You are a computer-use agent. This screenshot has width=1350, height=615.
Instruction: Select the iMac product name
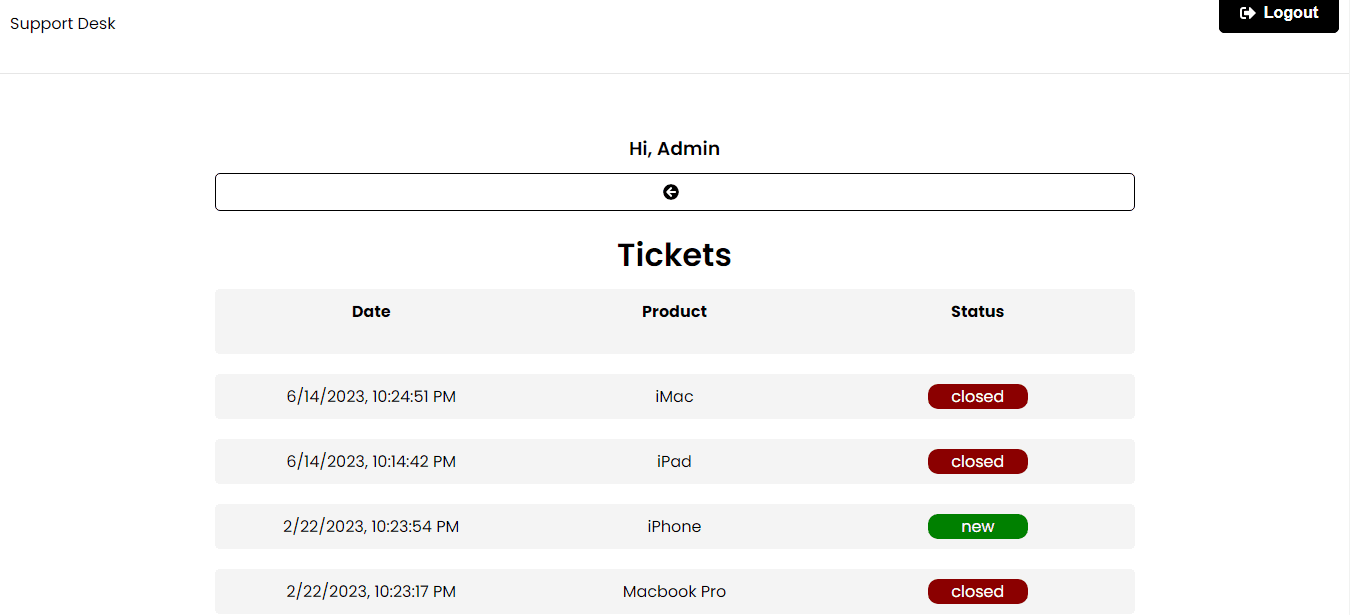674,397
